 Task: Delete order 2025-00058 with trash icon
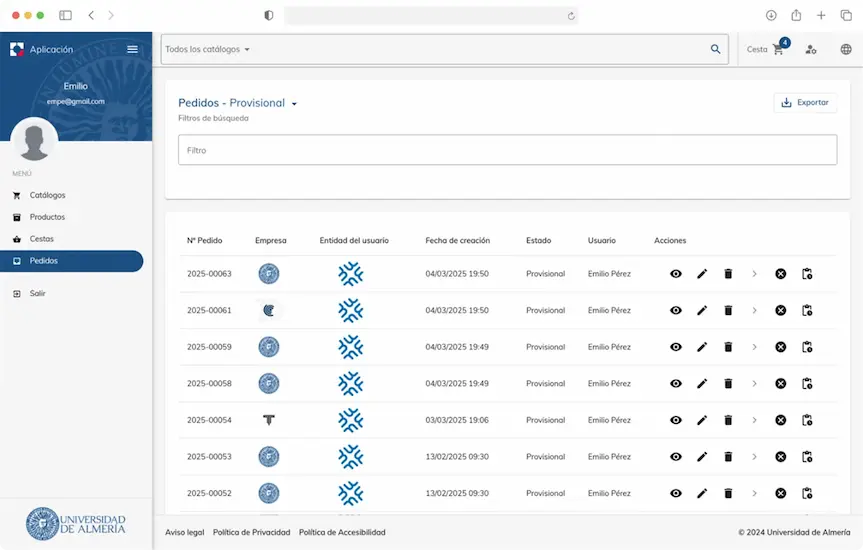[x=728, y=384]
